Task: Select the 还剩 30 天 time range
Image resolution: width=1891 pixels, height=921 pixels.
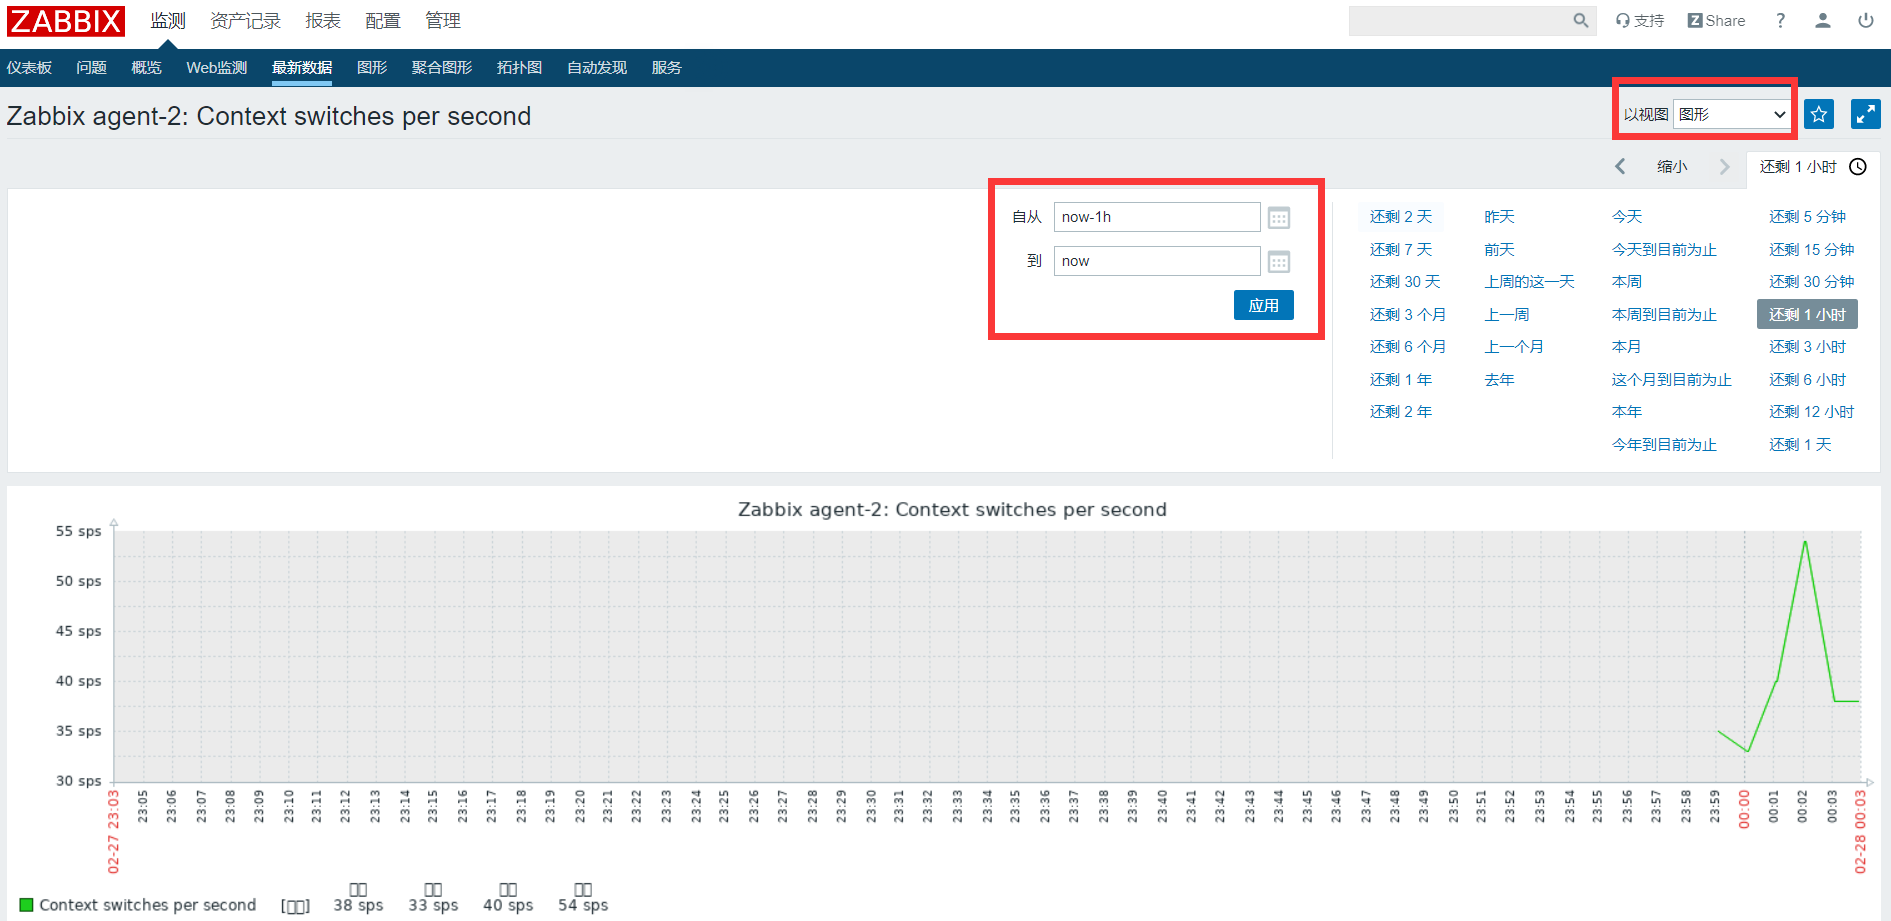Action: (x=1405, y=282)
